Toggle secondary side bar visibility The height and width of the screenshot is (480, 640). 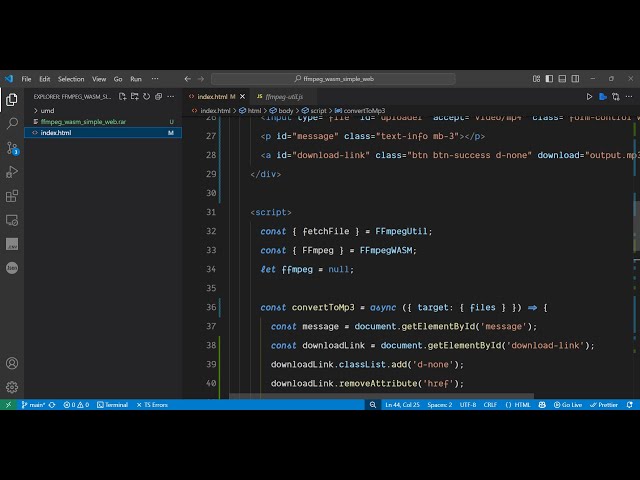coord(576,79)
